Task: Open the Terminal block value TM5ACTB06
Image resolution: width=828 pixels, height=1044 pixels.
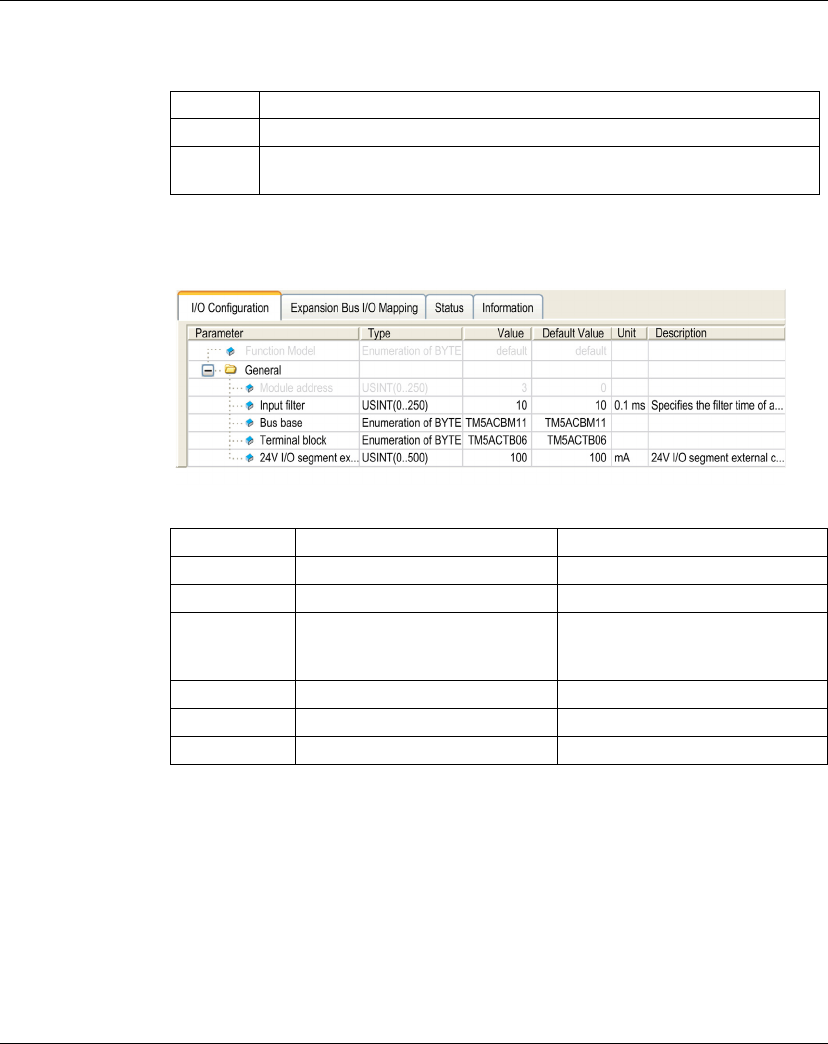Action: pos(497,440)
